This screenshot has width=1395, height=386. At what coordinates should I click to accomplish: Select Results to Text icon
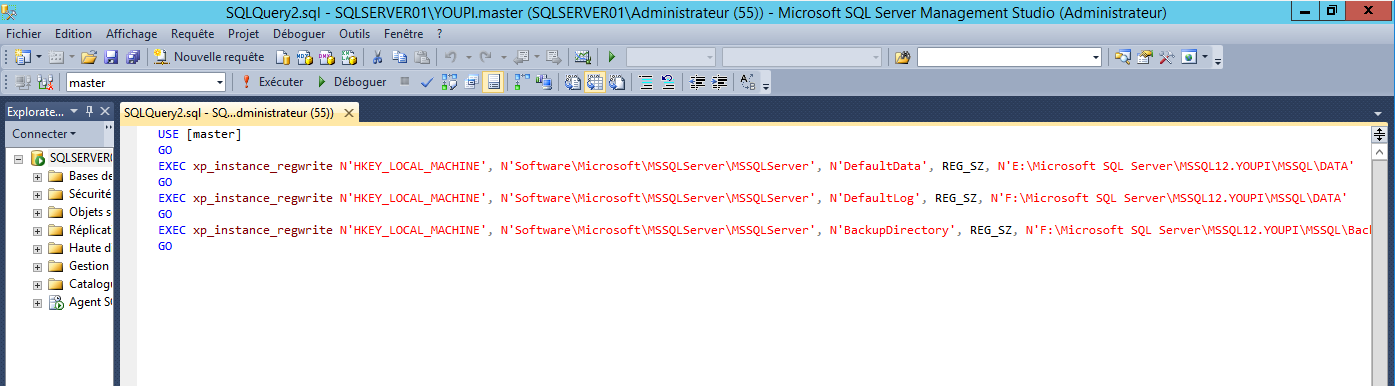coord(574,82)
